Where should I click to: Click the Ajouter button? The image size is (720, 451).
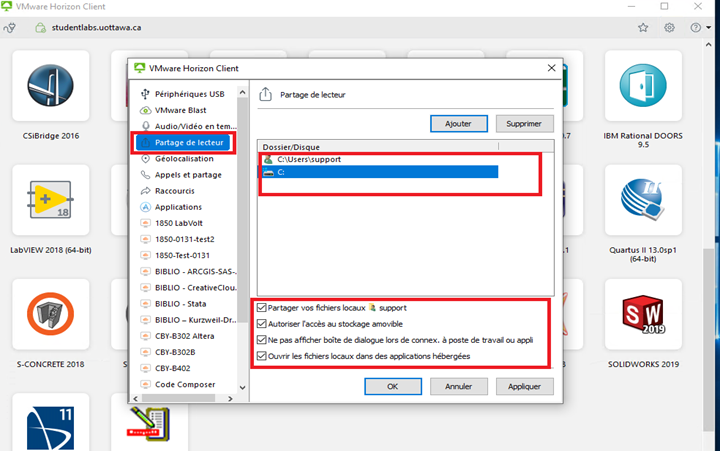click(459, 124)
